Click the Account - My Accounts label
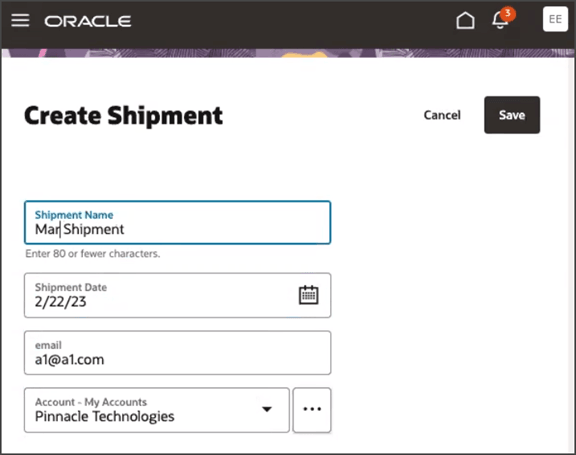This screenshot has height=455, width=576. click(91, 402)
